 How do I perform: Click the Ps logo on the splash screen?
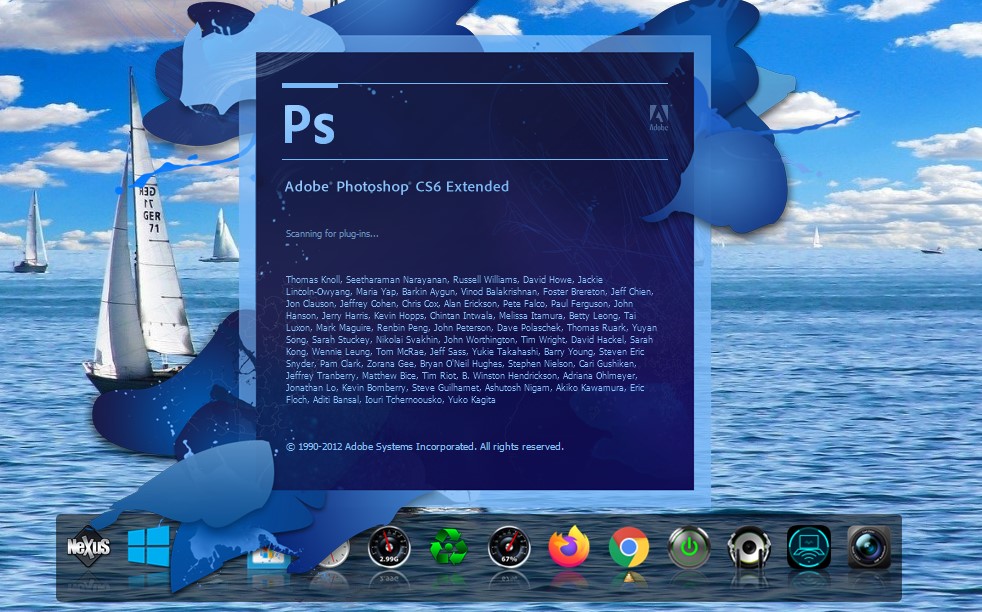point(309,124)
